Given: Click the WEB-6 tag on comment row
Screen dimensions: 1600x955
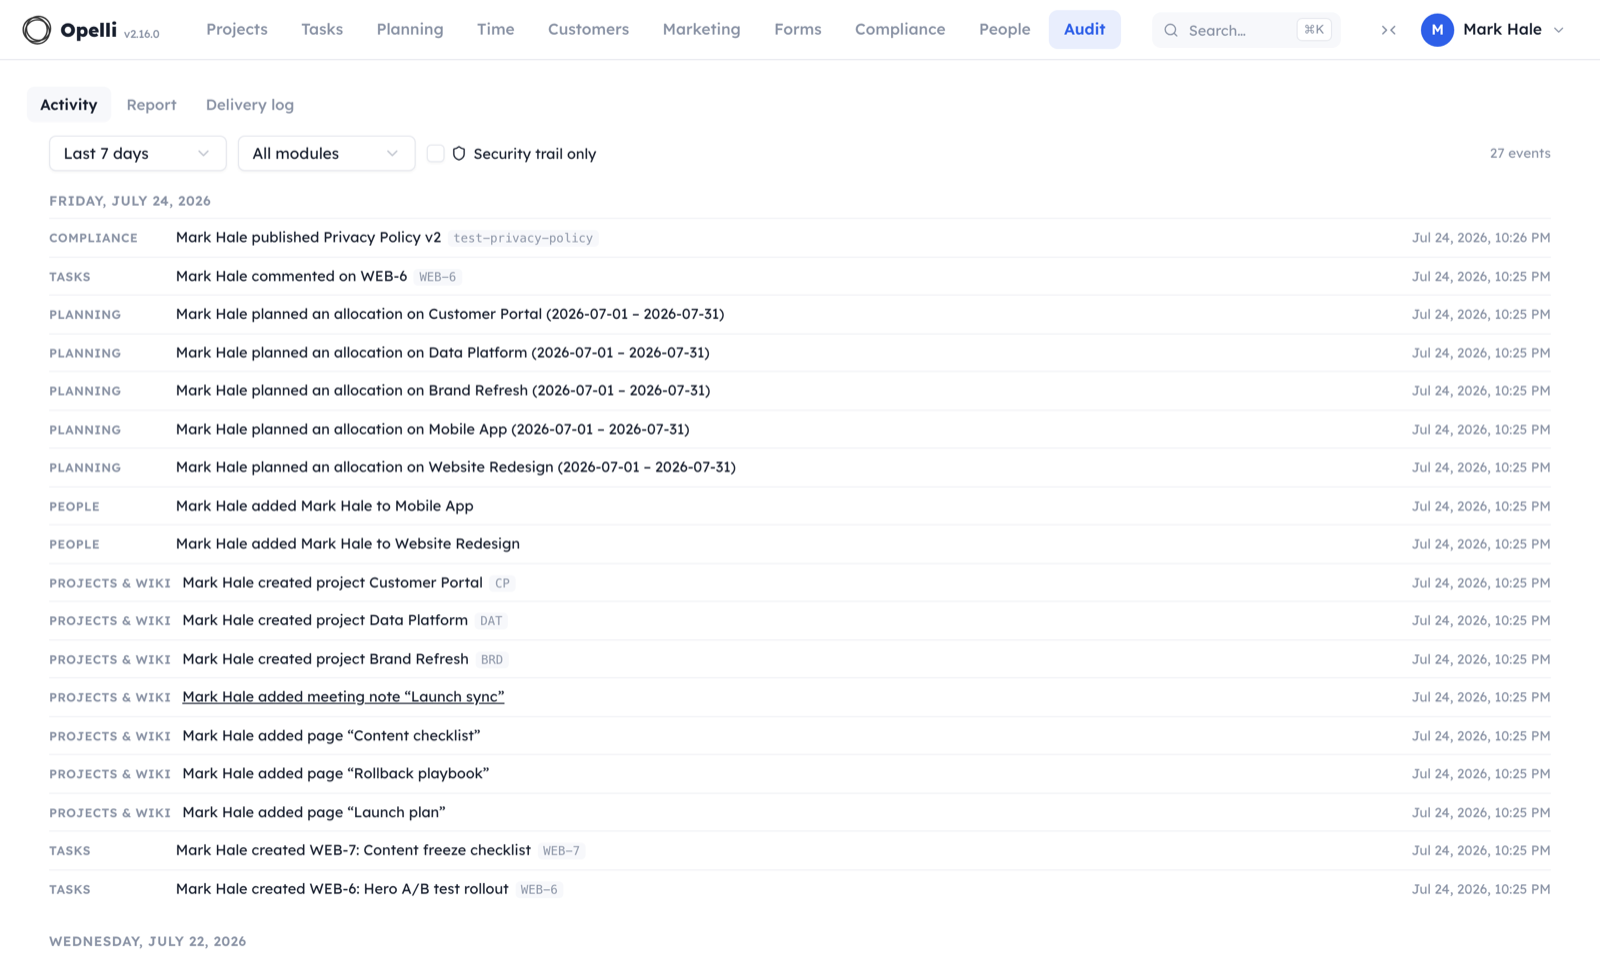Looking at the screenshot, I should pyautogui.click(x=437, y=277).
